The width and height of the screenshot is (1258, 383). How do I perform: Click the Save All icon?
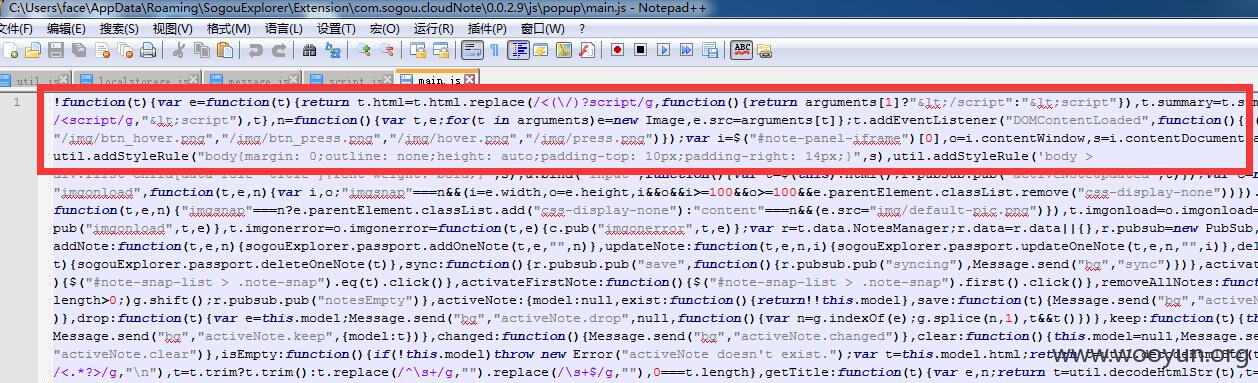pyautogui.click(x=79, y=50)
